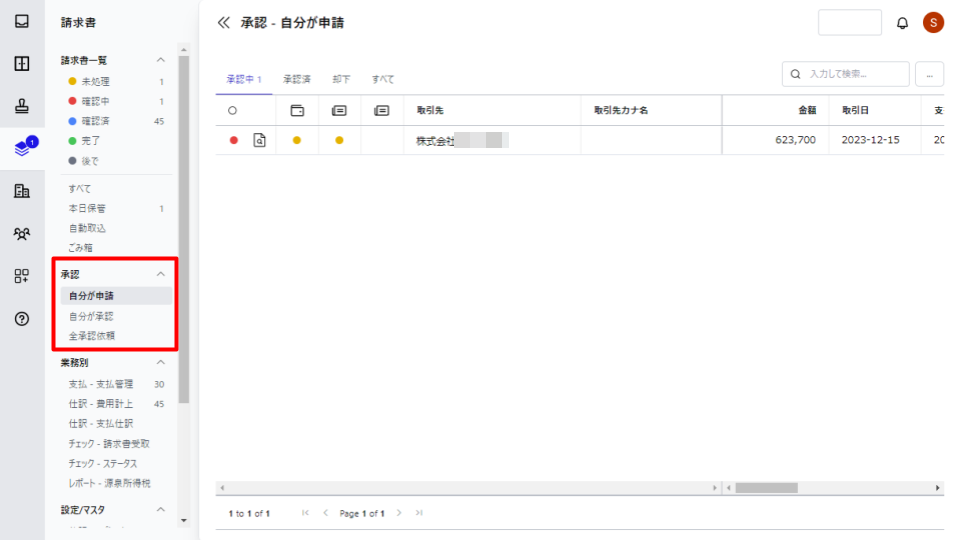Switch to the 承認中 tab
This screenshot has width=960, height=540.
tap(244, 80)
